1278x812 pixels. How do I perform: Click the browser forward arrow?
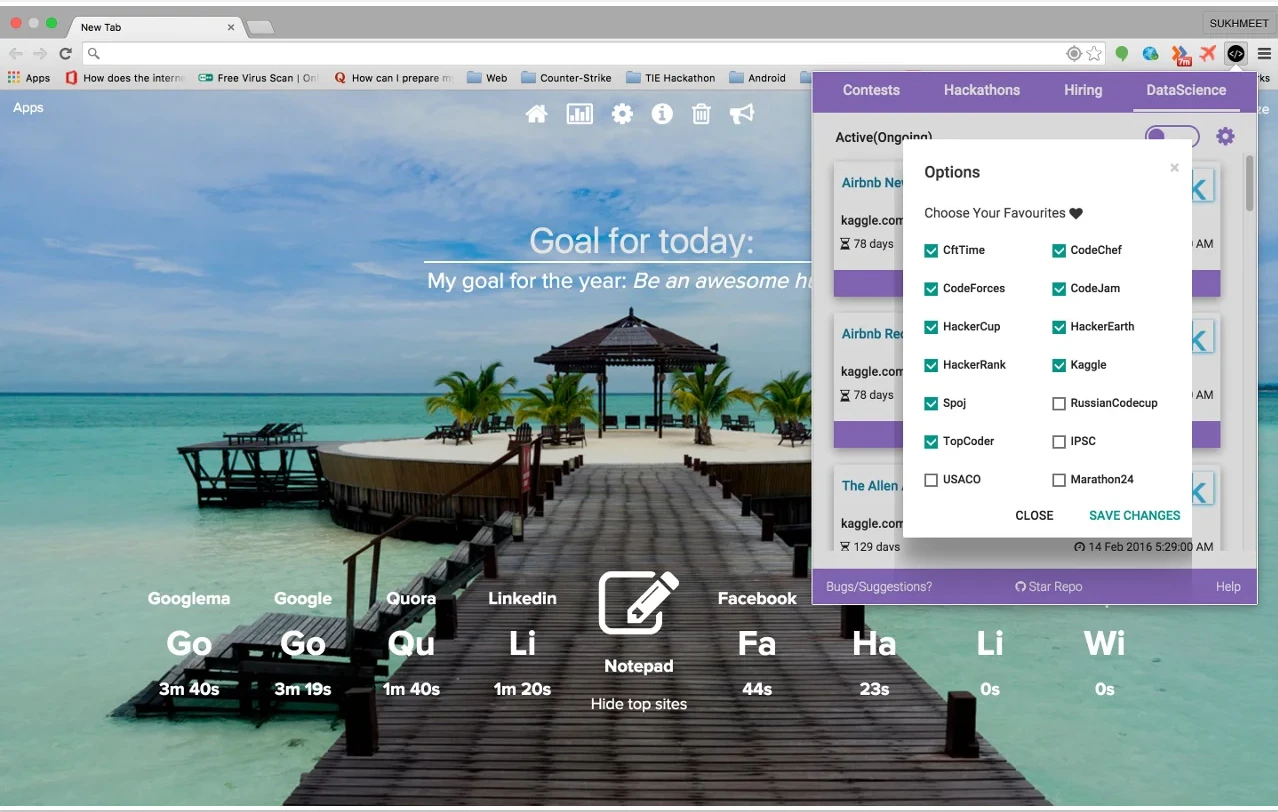pos(40,53)
